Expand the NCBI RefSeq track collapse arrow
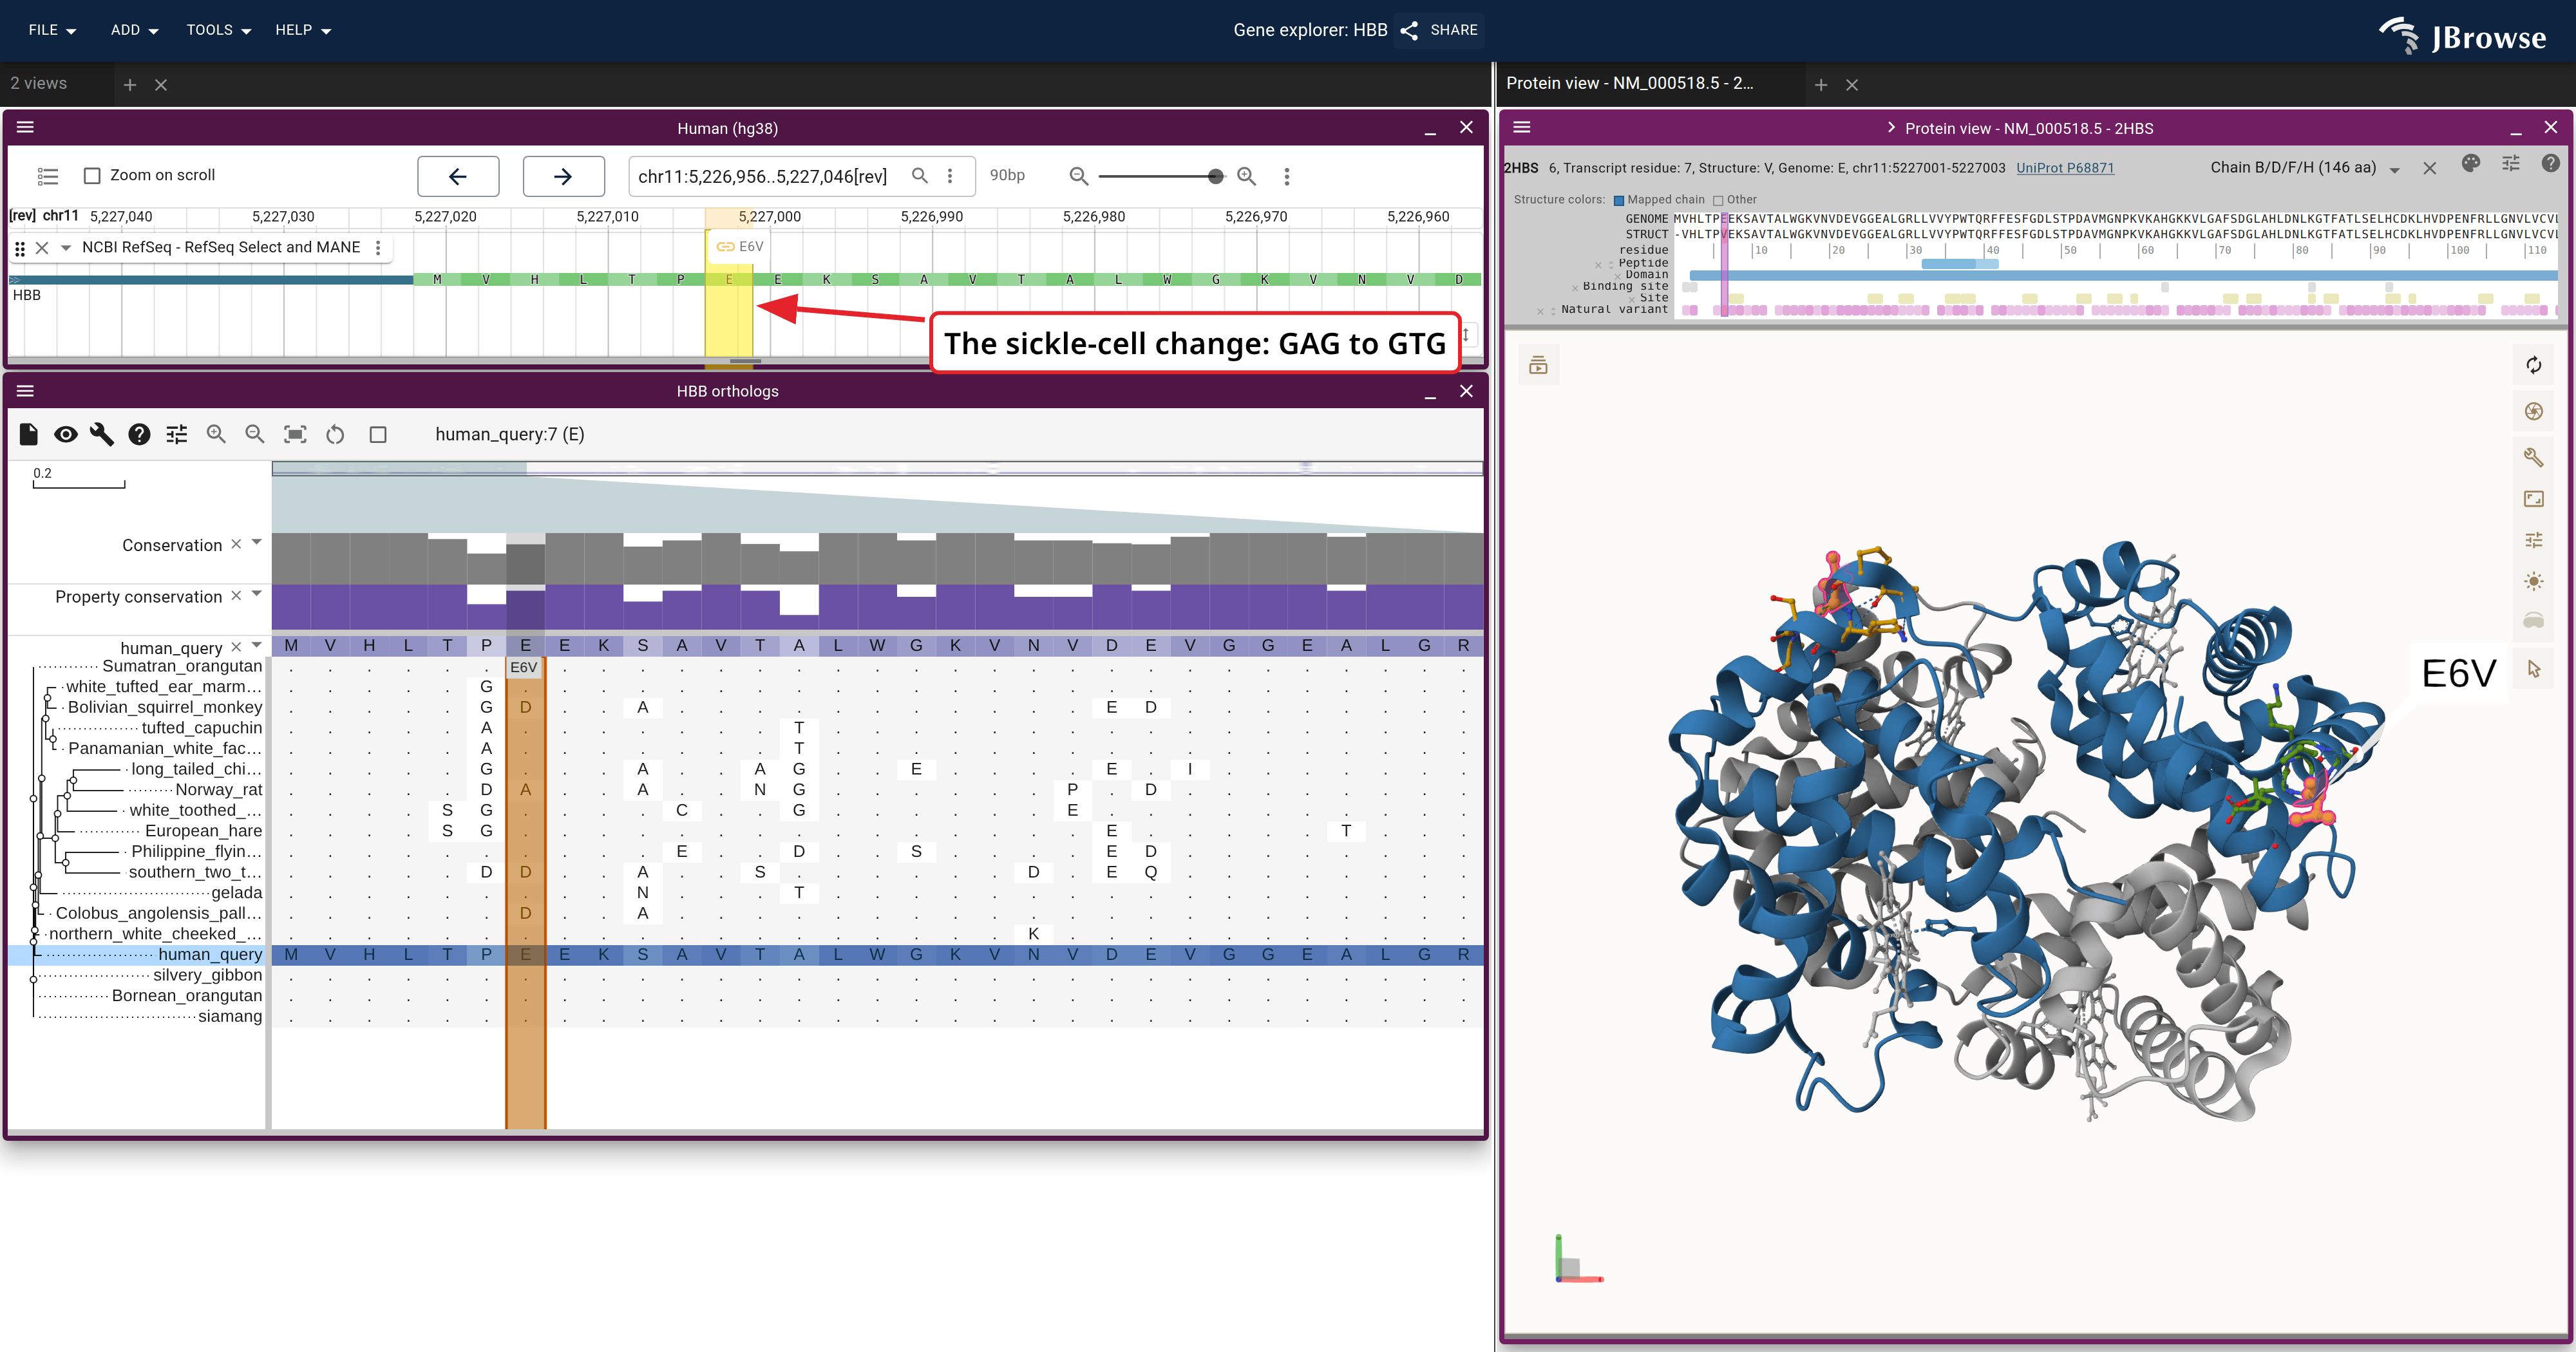 tap(66, 247)
